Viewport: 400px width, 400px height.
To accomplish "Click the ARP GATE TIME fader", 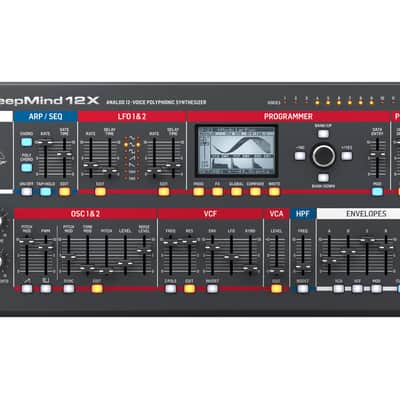I will click(x=64, y=154).
